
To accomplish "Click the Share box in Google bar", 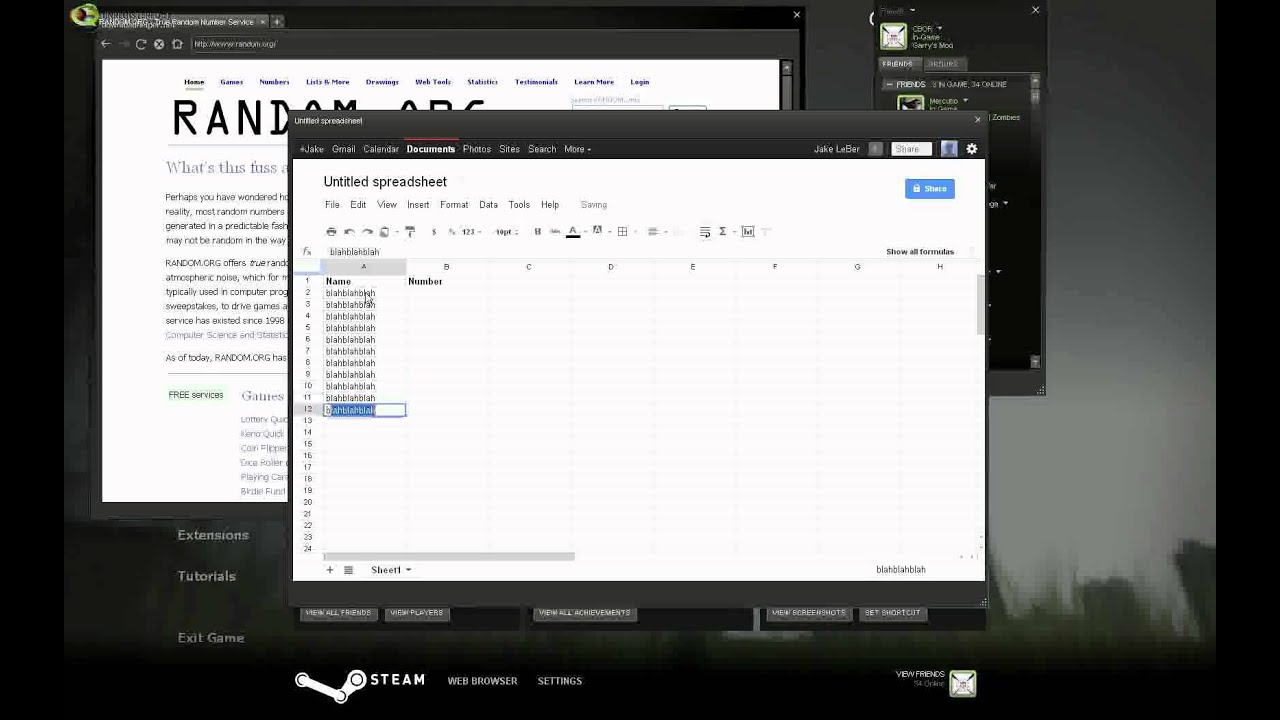I will tap(911, 149).
